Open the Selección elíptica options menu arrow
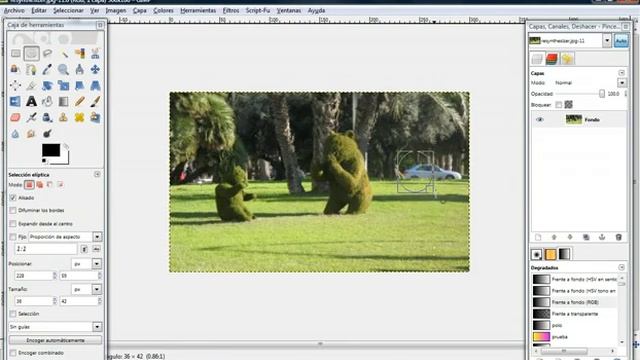The height and width of the screenshot is (360, 640). pyautogui.click(x=97, y=174)
